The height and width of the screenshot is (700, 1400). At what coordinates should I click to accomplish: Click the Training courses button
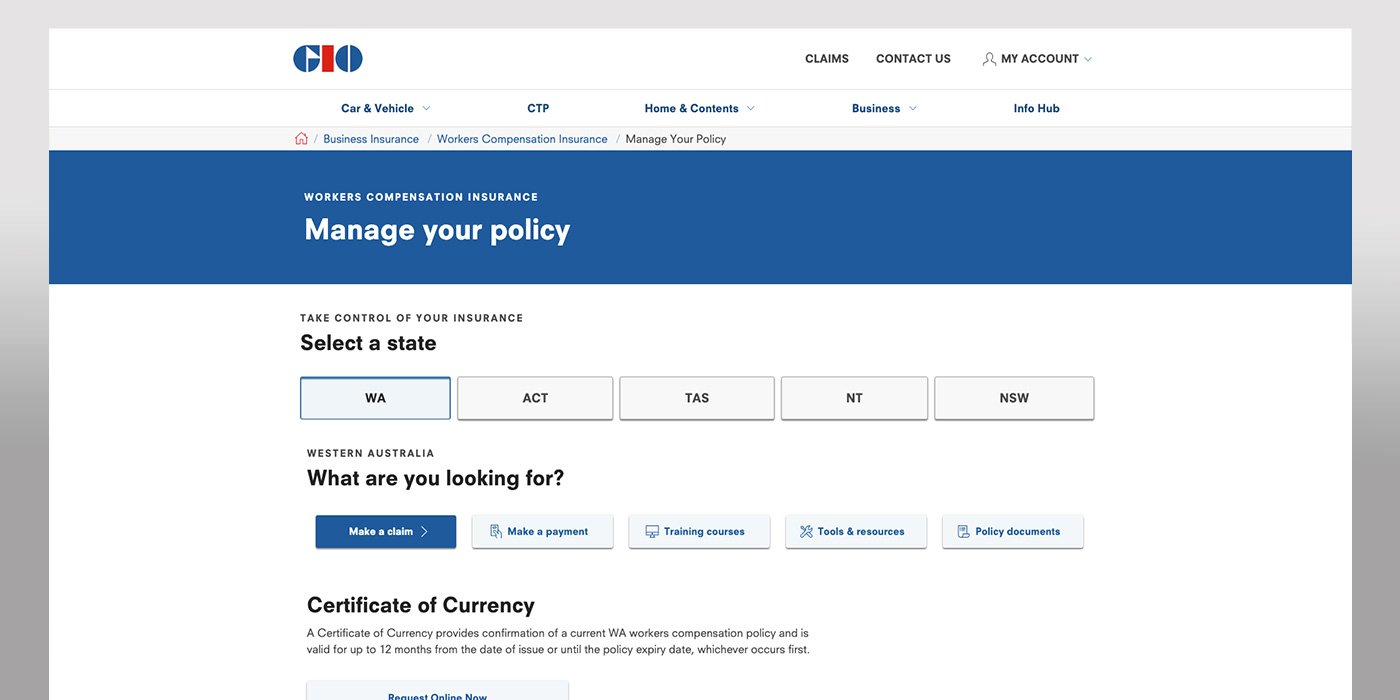pos(699,532)
